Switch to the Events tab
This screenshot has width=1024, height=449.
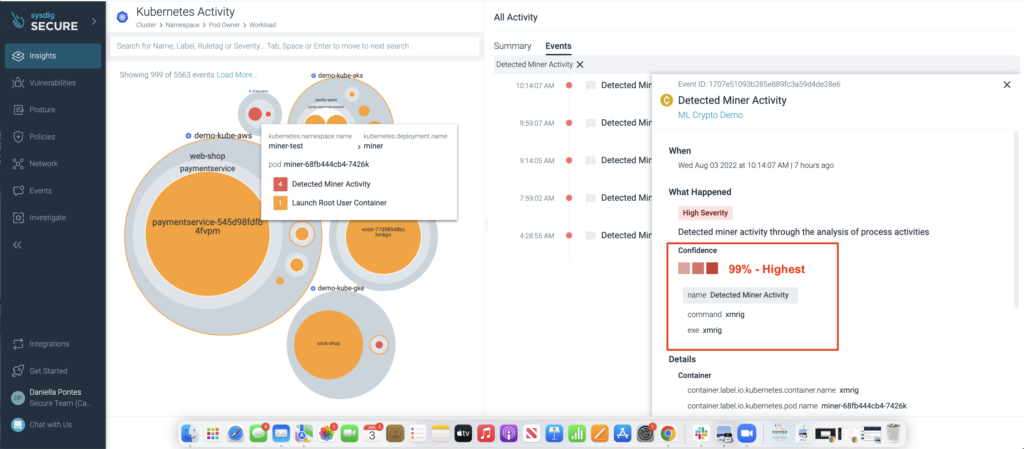tap(558, 46)
